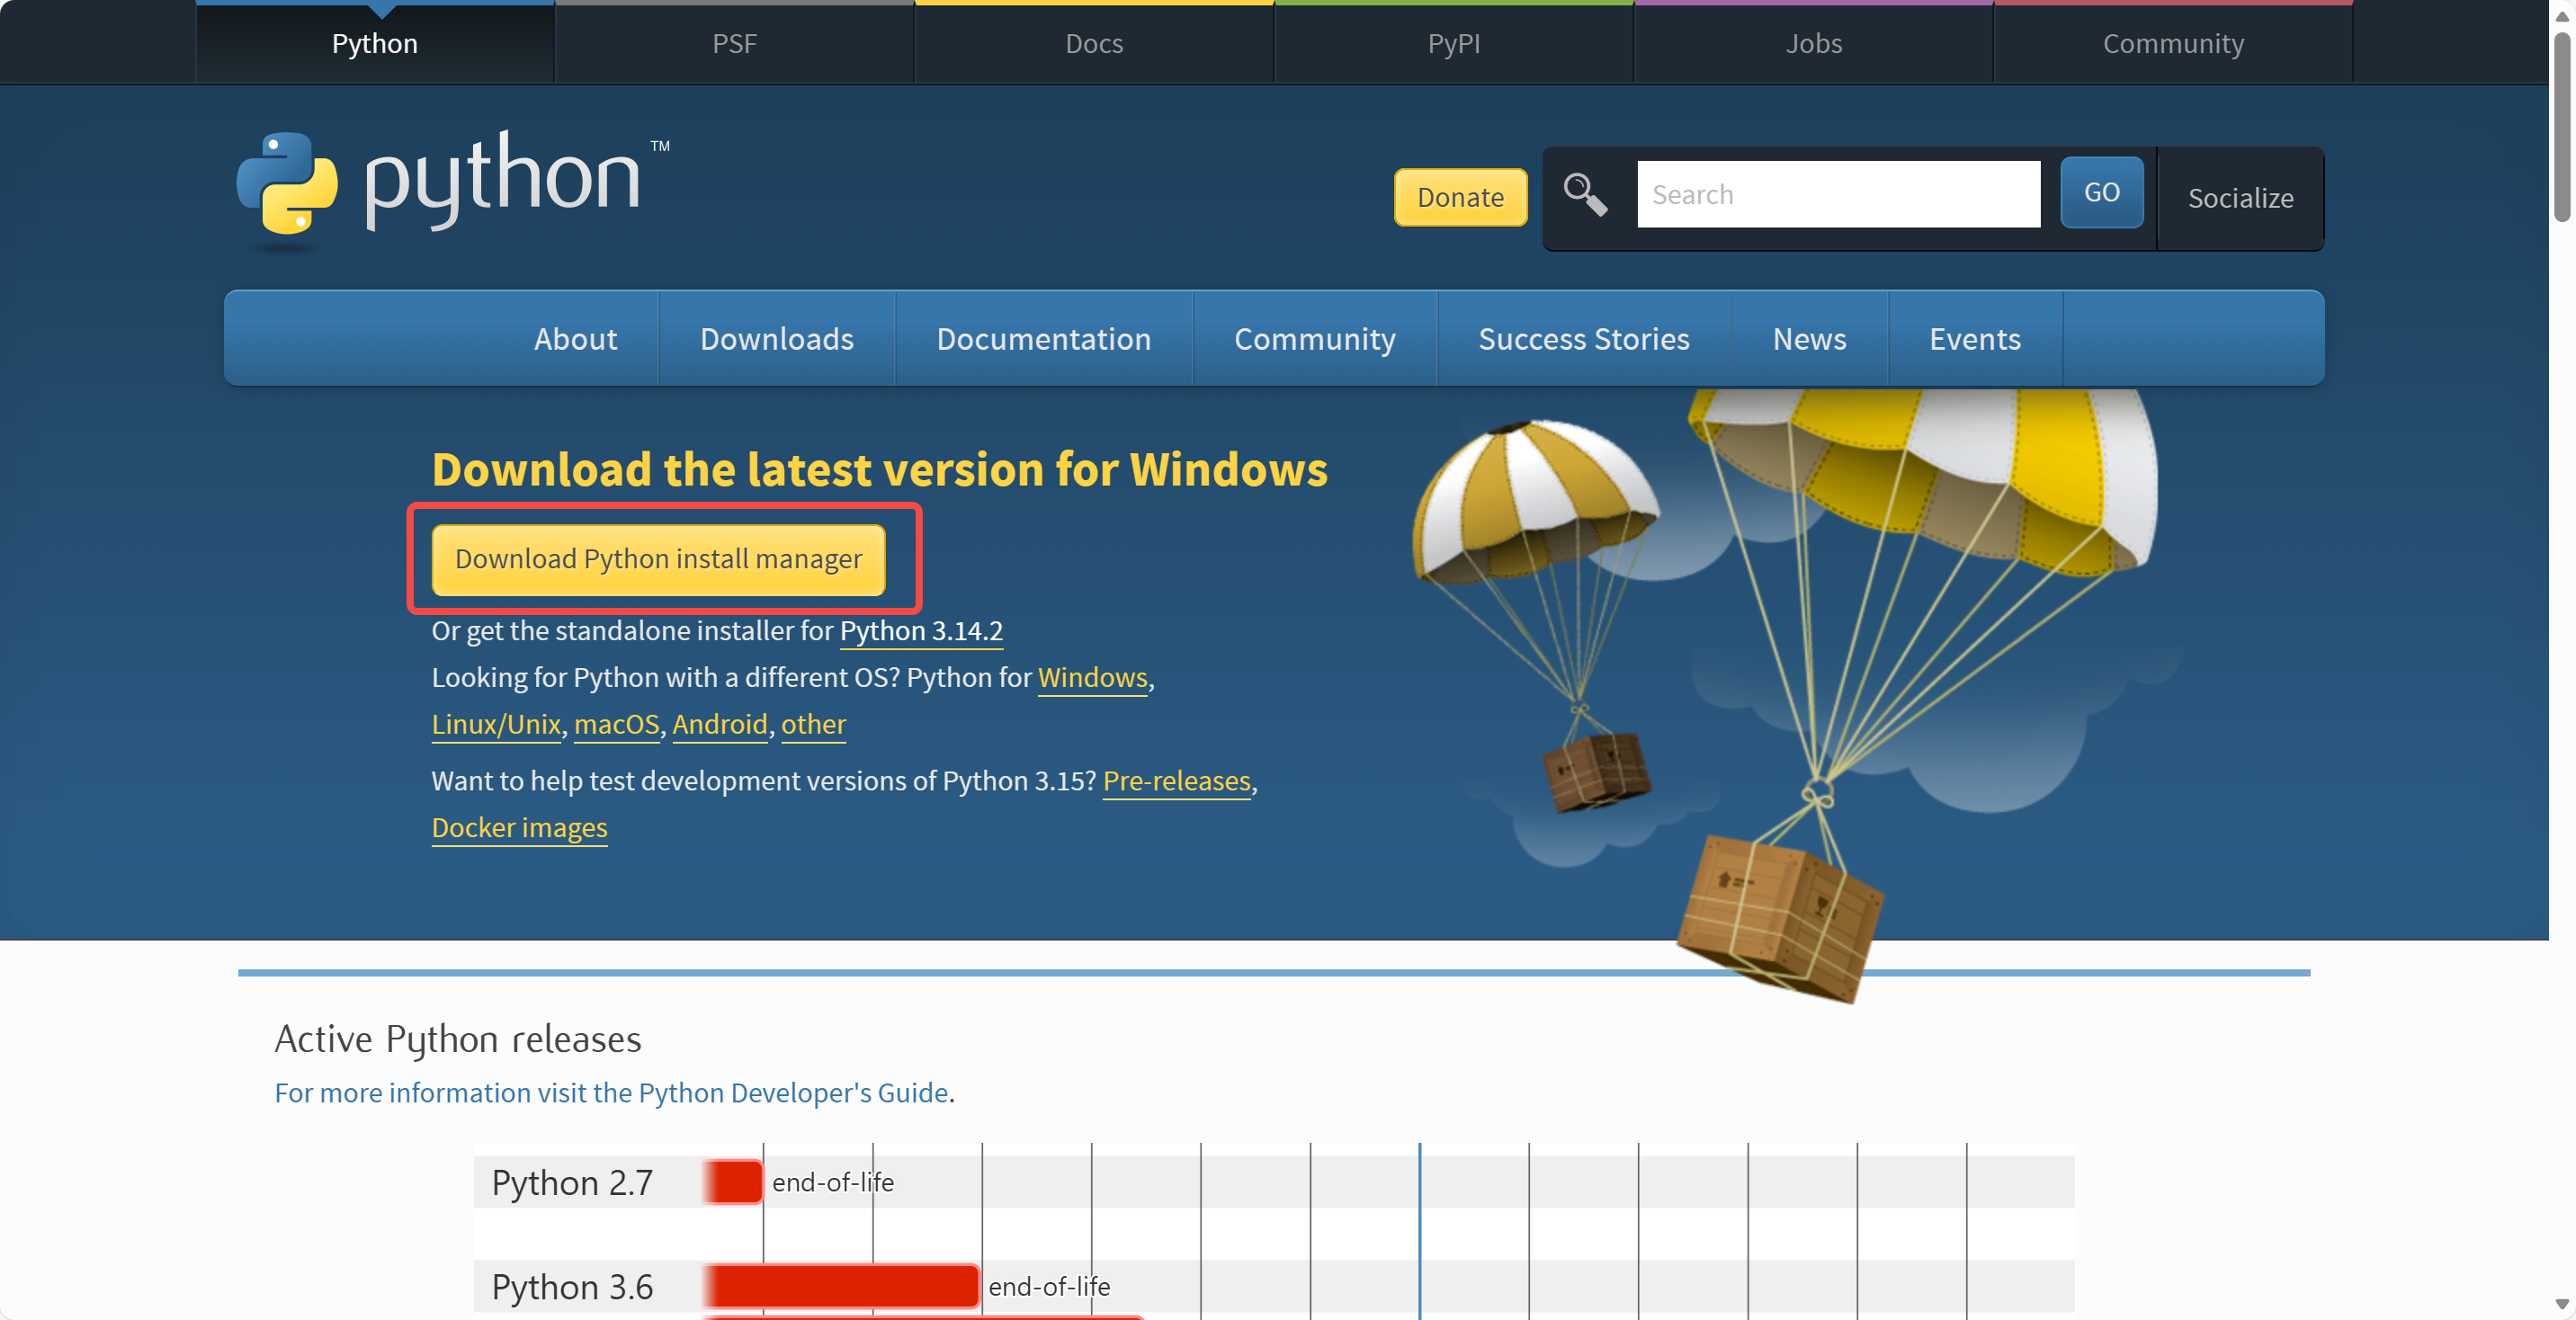Open the Socialize dropdown
Image resolution: width=2576 pixels, height=1320 pixels.
2239,198
